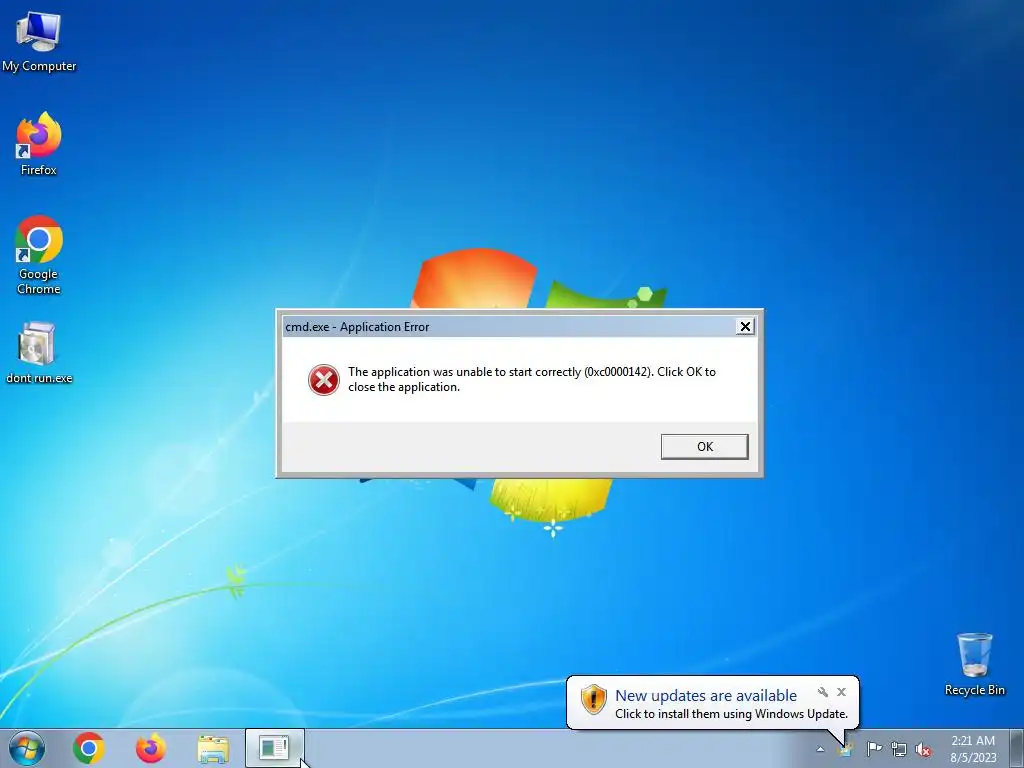1024x768 pixels.
Task: Select the Firefox desktop shortcut
Action: pos(39,144)
